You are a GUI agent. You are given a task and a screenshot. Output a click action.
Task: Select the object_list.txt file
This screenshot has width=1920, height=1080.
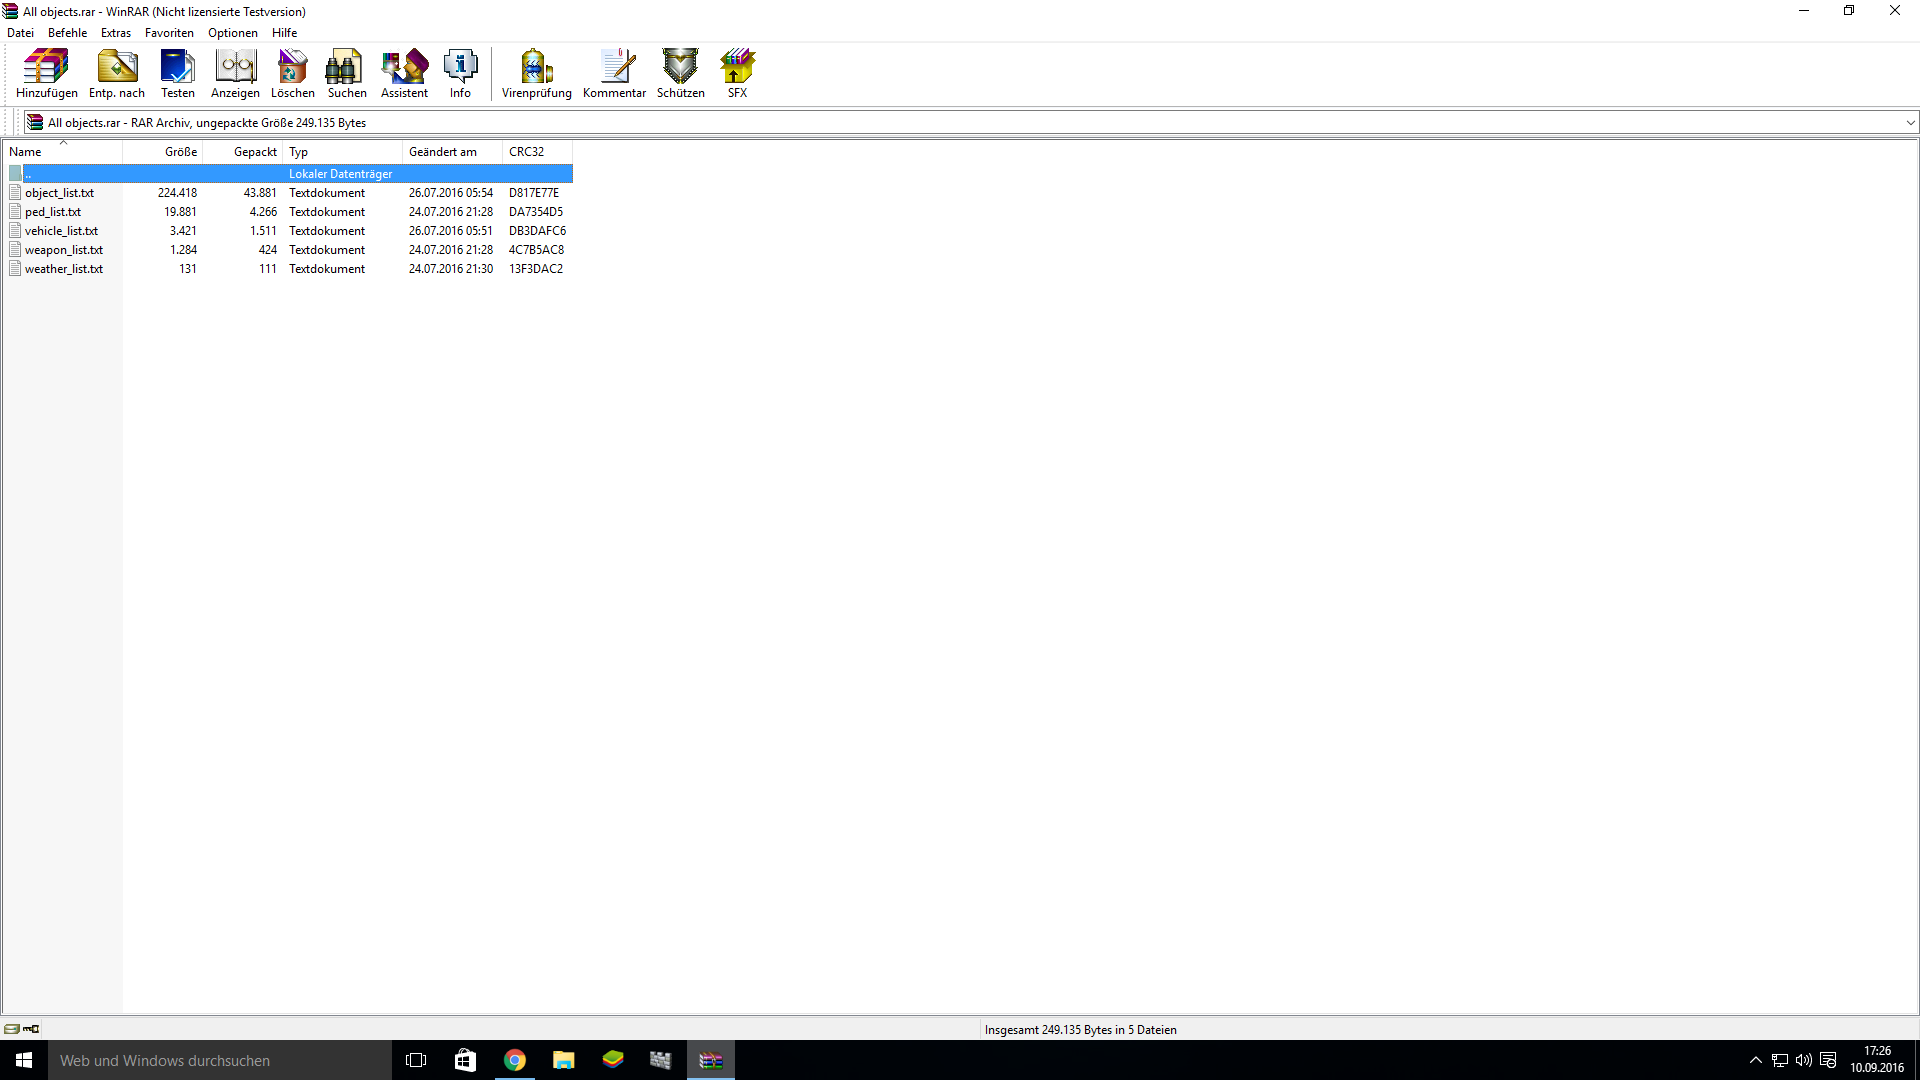[59, 193]
